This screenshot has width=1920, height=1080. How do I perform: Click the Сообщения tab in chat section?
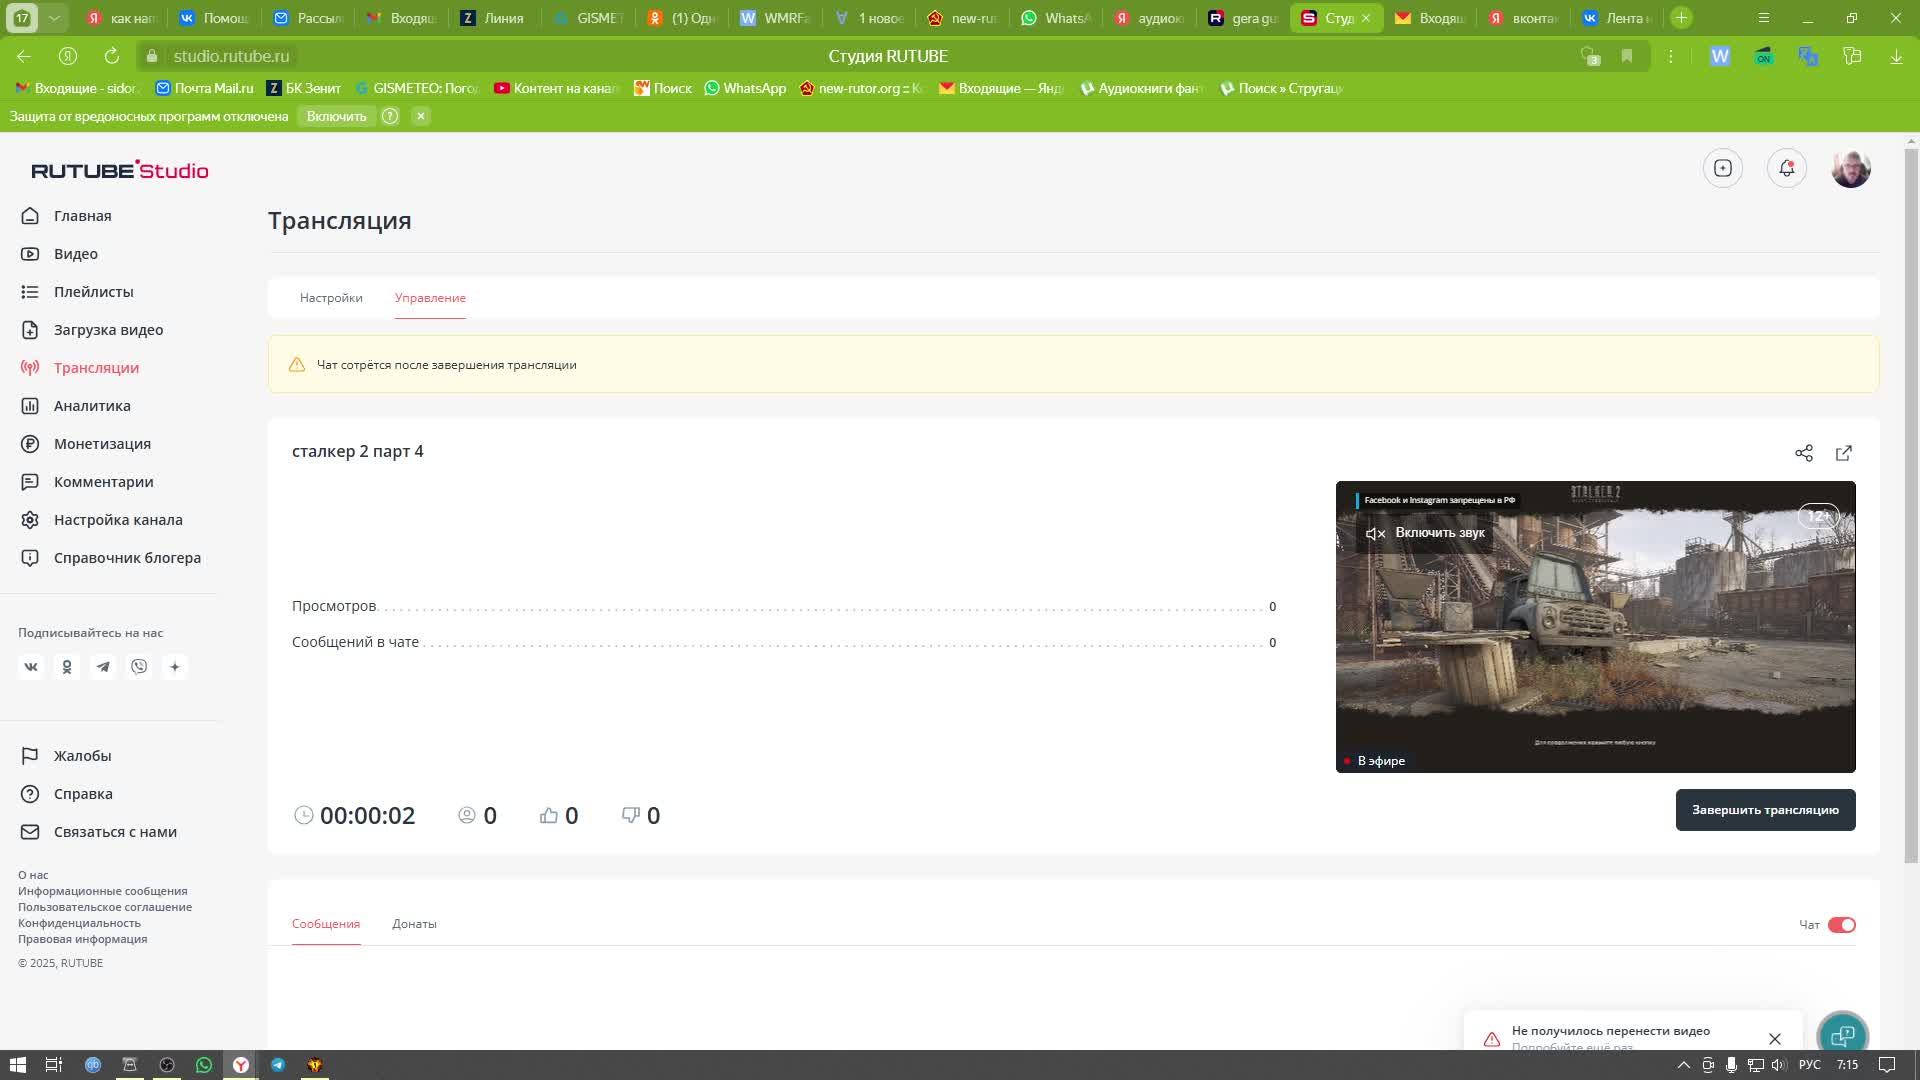326,923
